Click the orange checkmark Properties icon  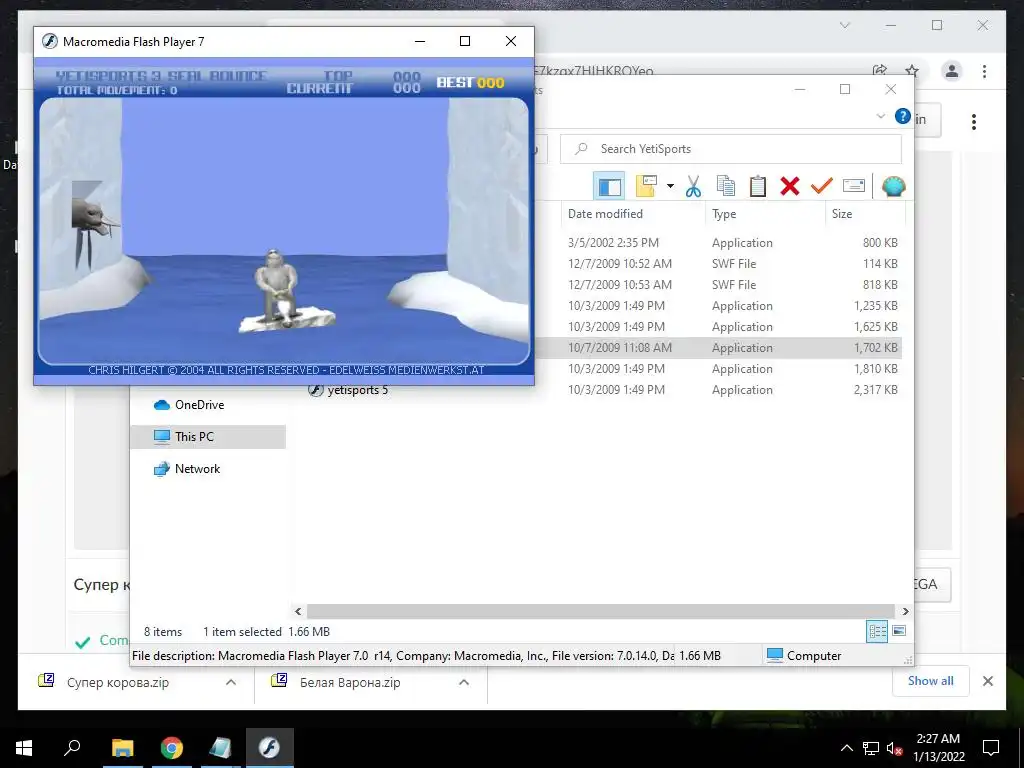click(822, 186)
